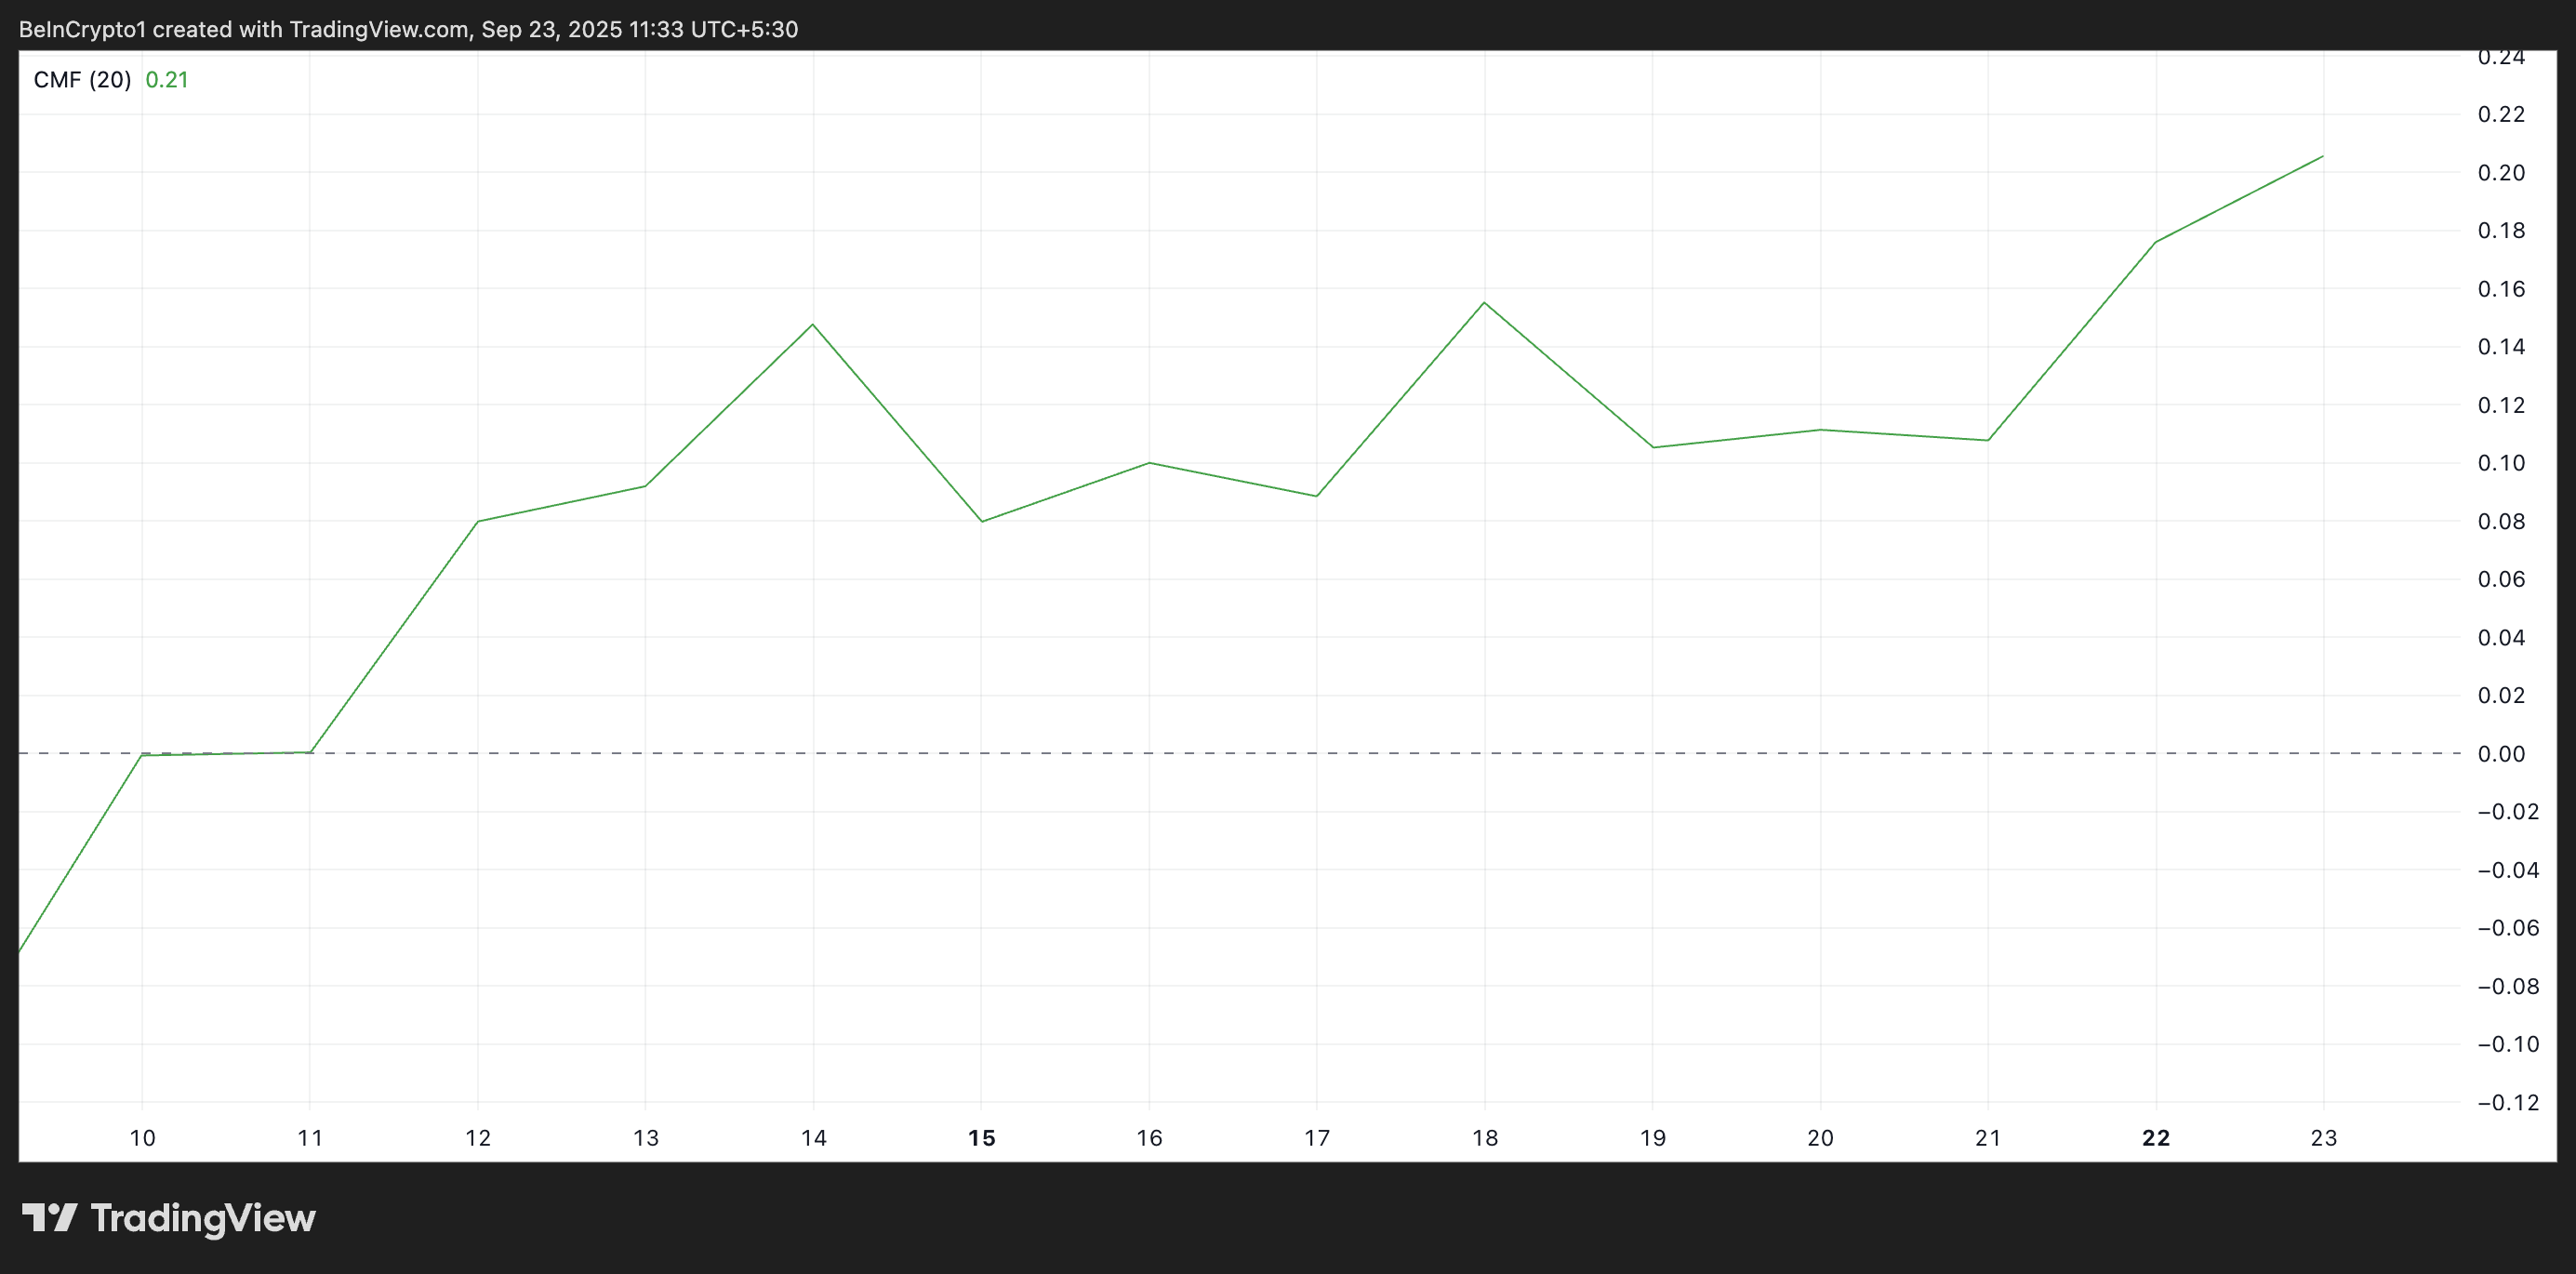Screen dimensions: 2576x1274
Task: Click the dashed zero baseline
Action: tap(1200, 753)
